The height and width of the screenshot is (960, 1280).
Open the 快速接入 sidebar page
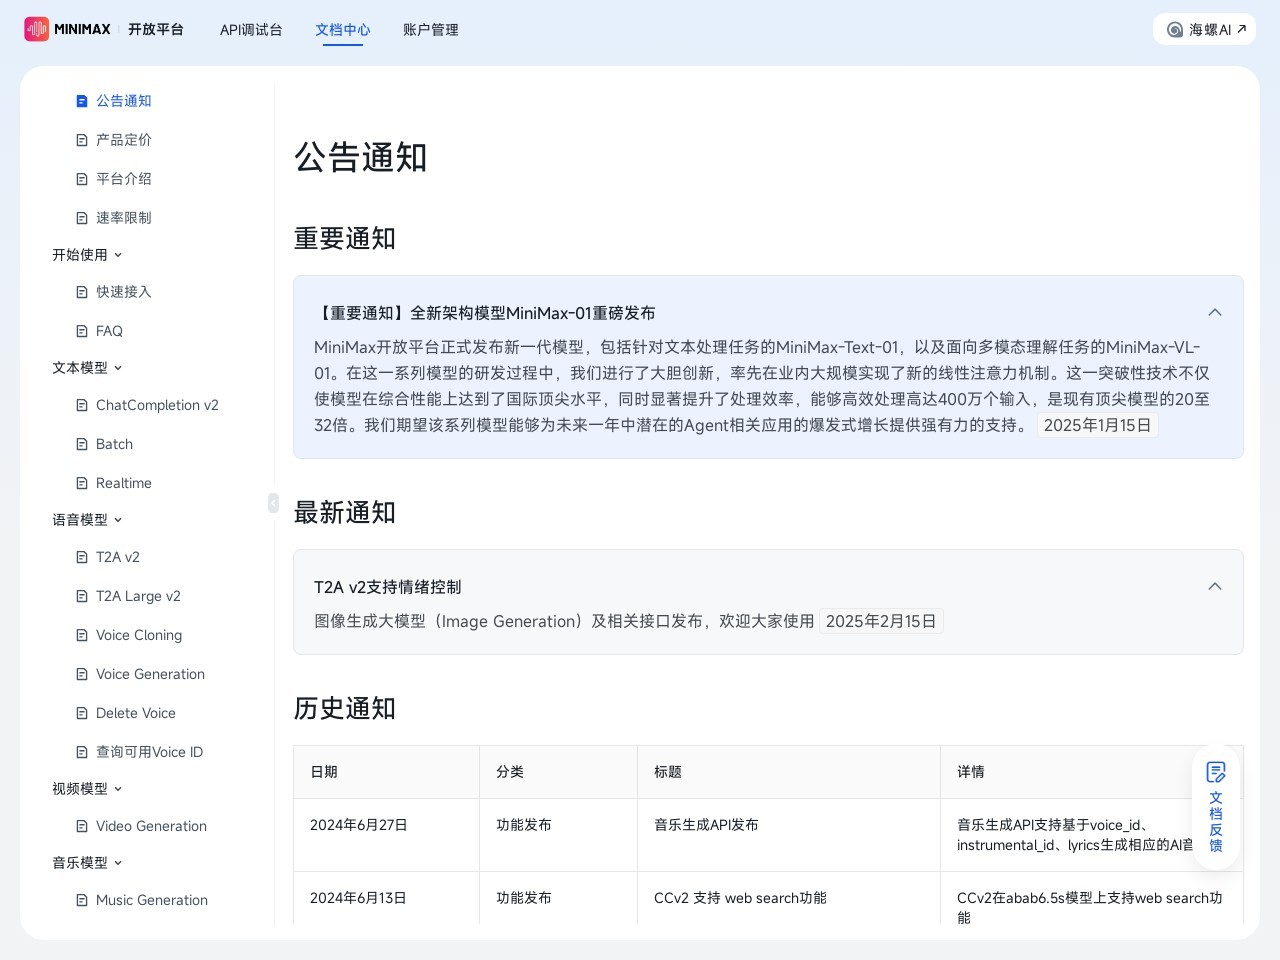coord(124,292)
